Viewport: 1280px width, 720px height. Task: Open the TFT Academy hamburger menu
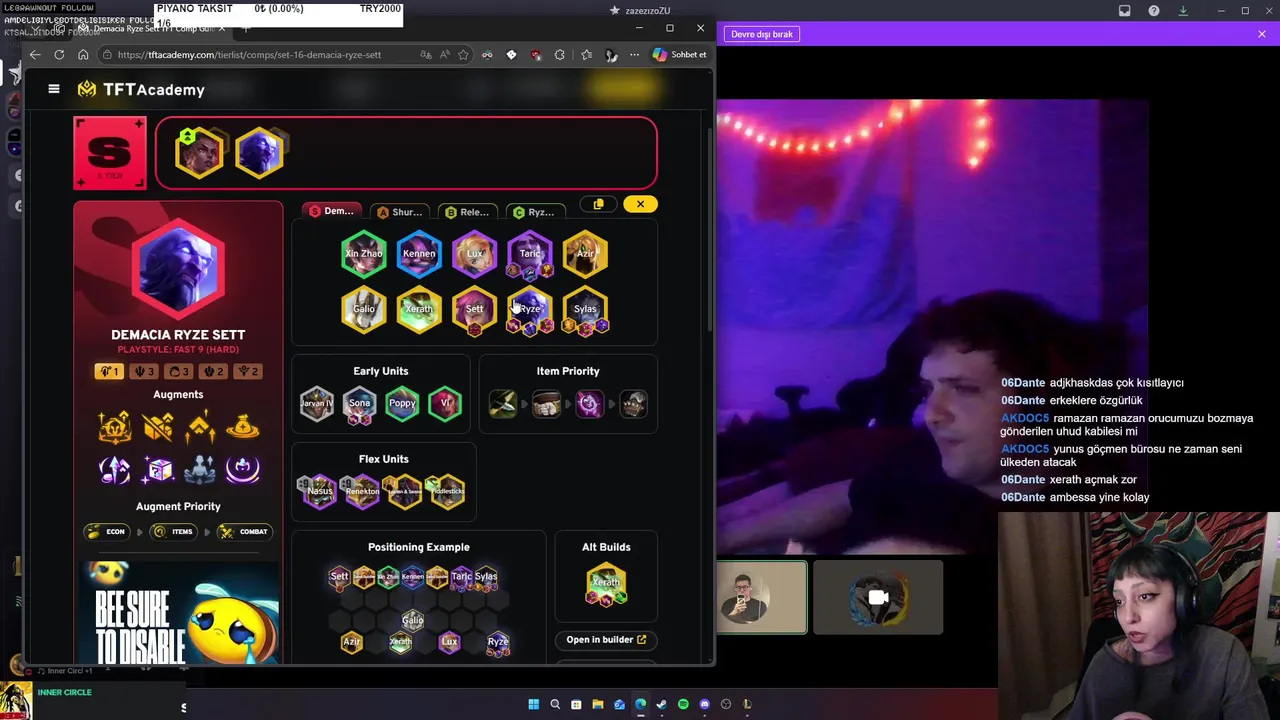[x=54, y=89]
